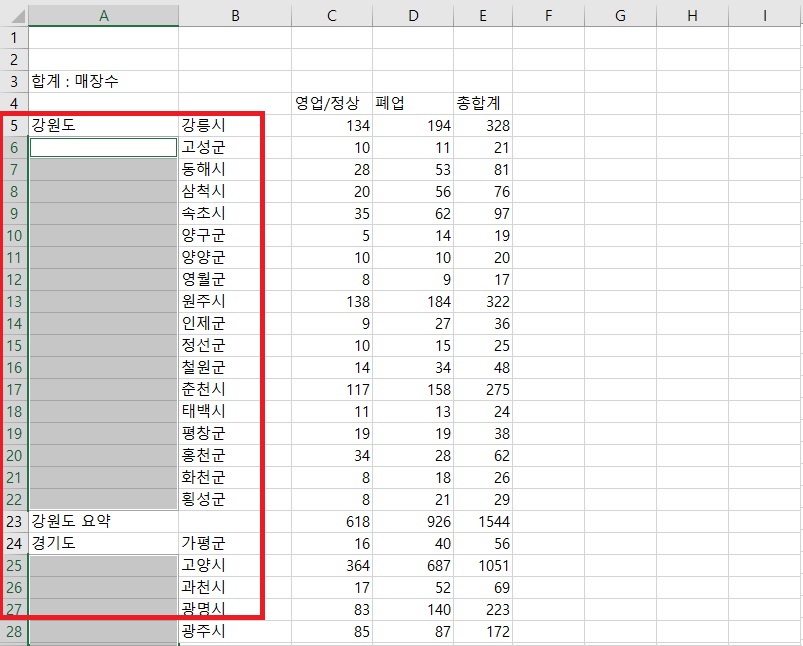
Task: Click the cell '합계 : 매장수'
Action: (x=103, y=81)
